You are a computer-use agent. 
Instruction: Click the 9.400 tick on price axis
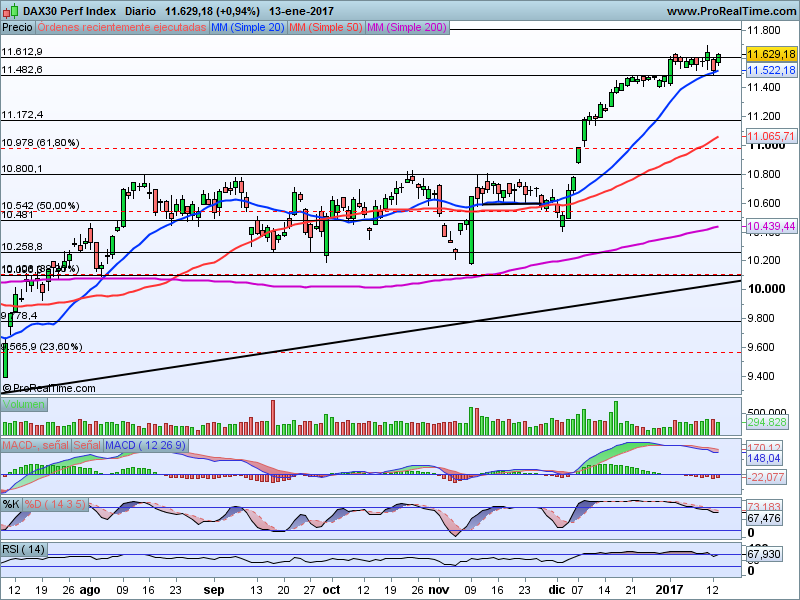763,377
